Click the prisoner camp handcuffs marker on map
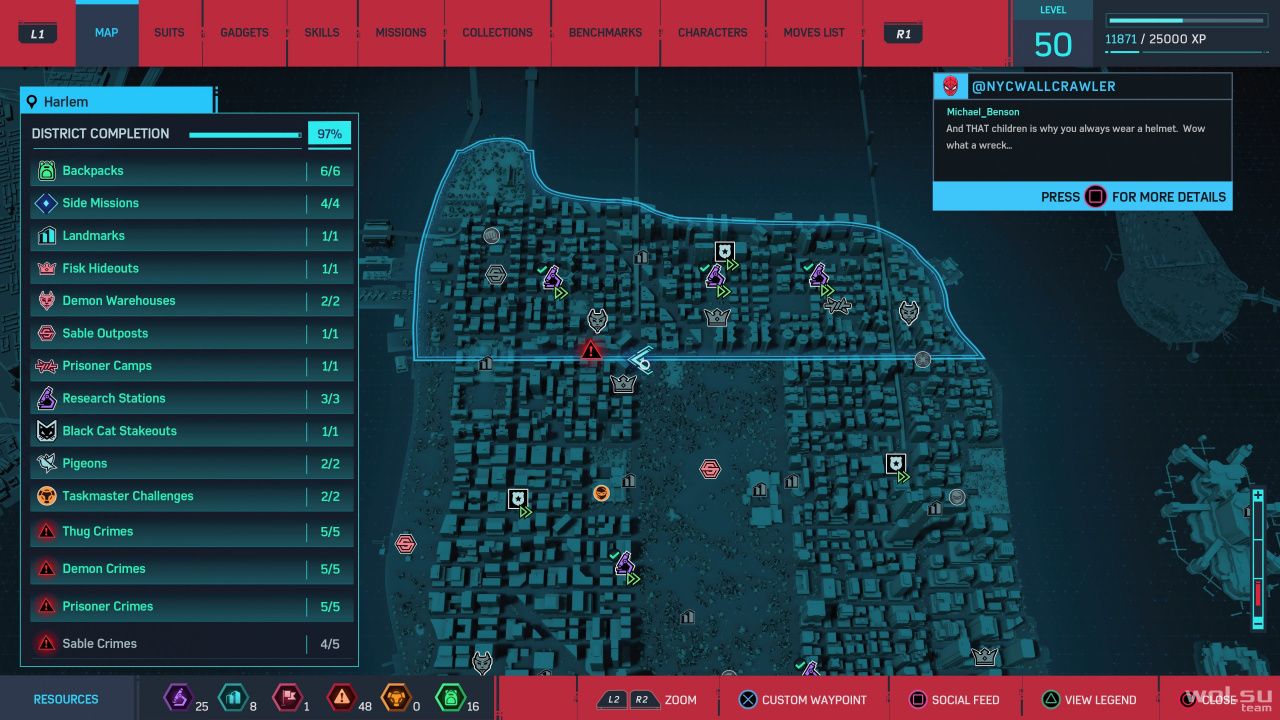The height and width of the screenshot is (720, 1280). tap(837, 305)
